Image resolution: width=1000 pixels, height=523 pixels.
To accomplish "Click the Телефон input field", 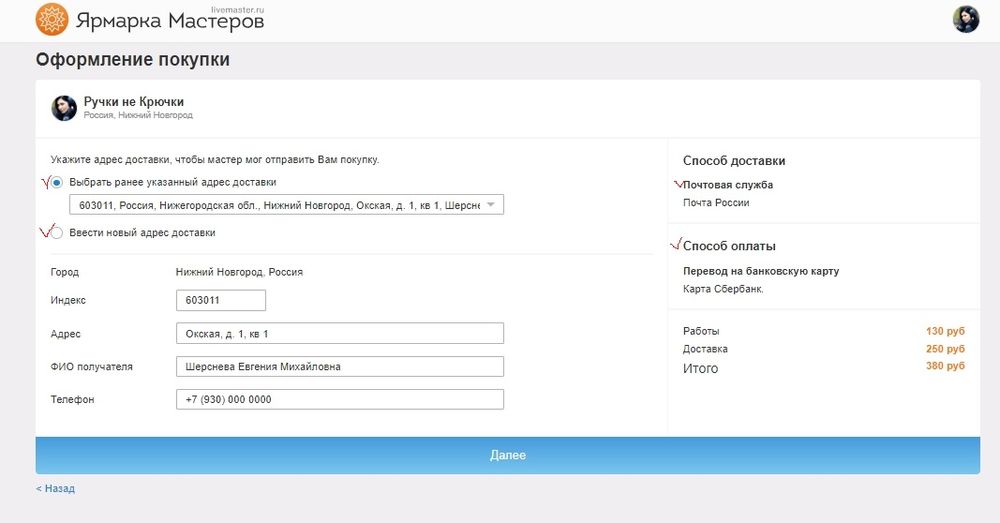I will [x=339, y=399].
